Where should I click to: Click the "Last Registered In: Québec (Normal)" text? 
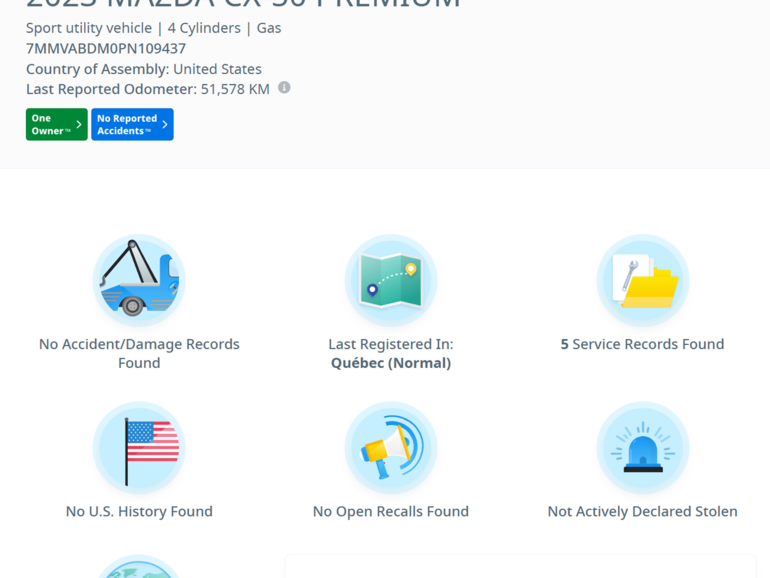pos(391,353)
